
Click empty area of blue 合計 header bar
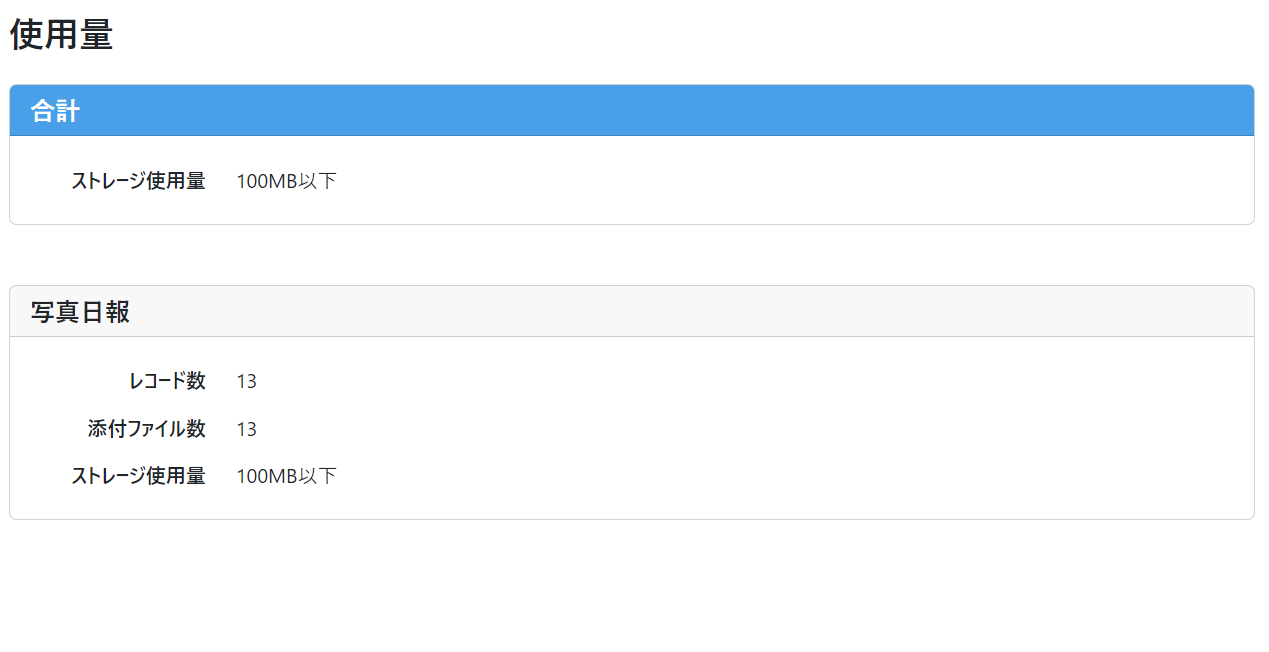(660, 111)
